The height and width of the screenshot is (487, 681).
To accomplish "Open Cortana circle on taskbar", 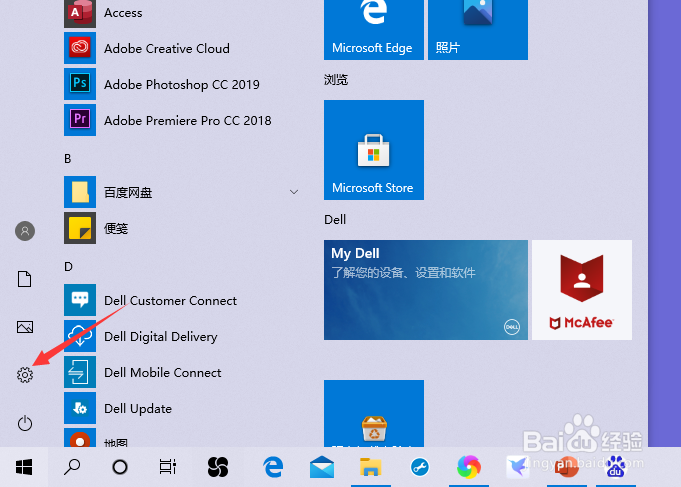I will [x=119, y=467].
